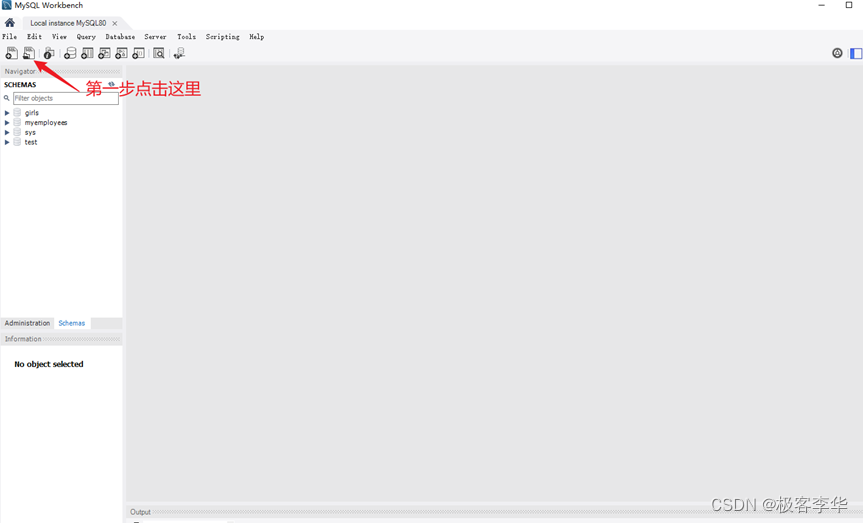Expand the girls schema

(x=7, y=112)
